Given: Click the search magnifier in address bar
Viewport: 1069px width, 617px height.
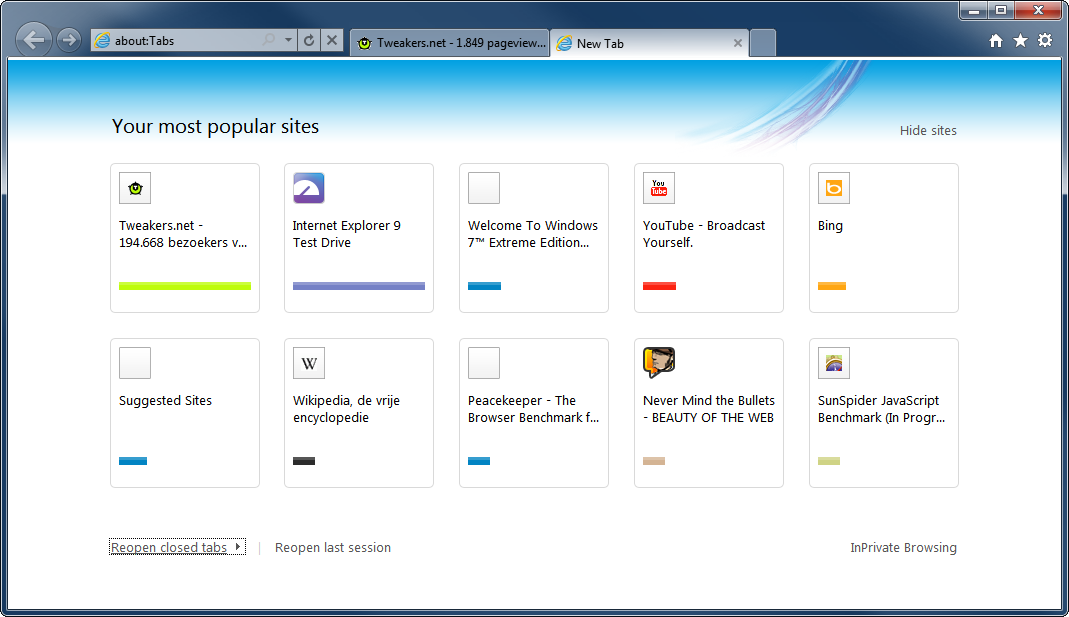Looking at the screenshot, I should point(269,40).
